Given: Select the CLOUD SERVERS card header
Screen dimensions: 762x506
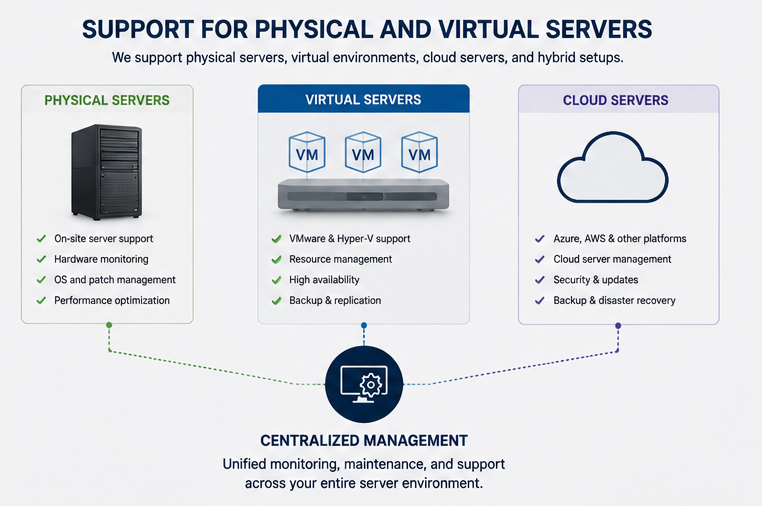Looking at the screenshot, I should point(618,100).
